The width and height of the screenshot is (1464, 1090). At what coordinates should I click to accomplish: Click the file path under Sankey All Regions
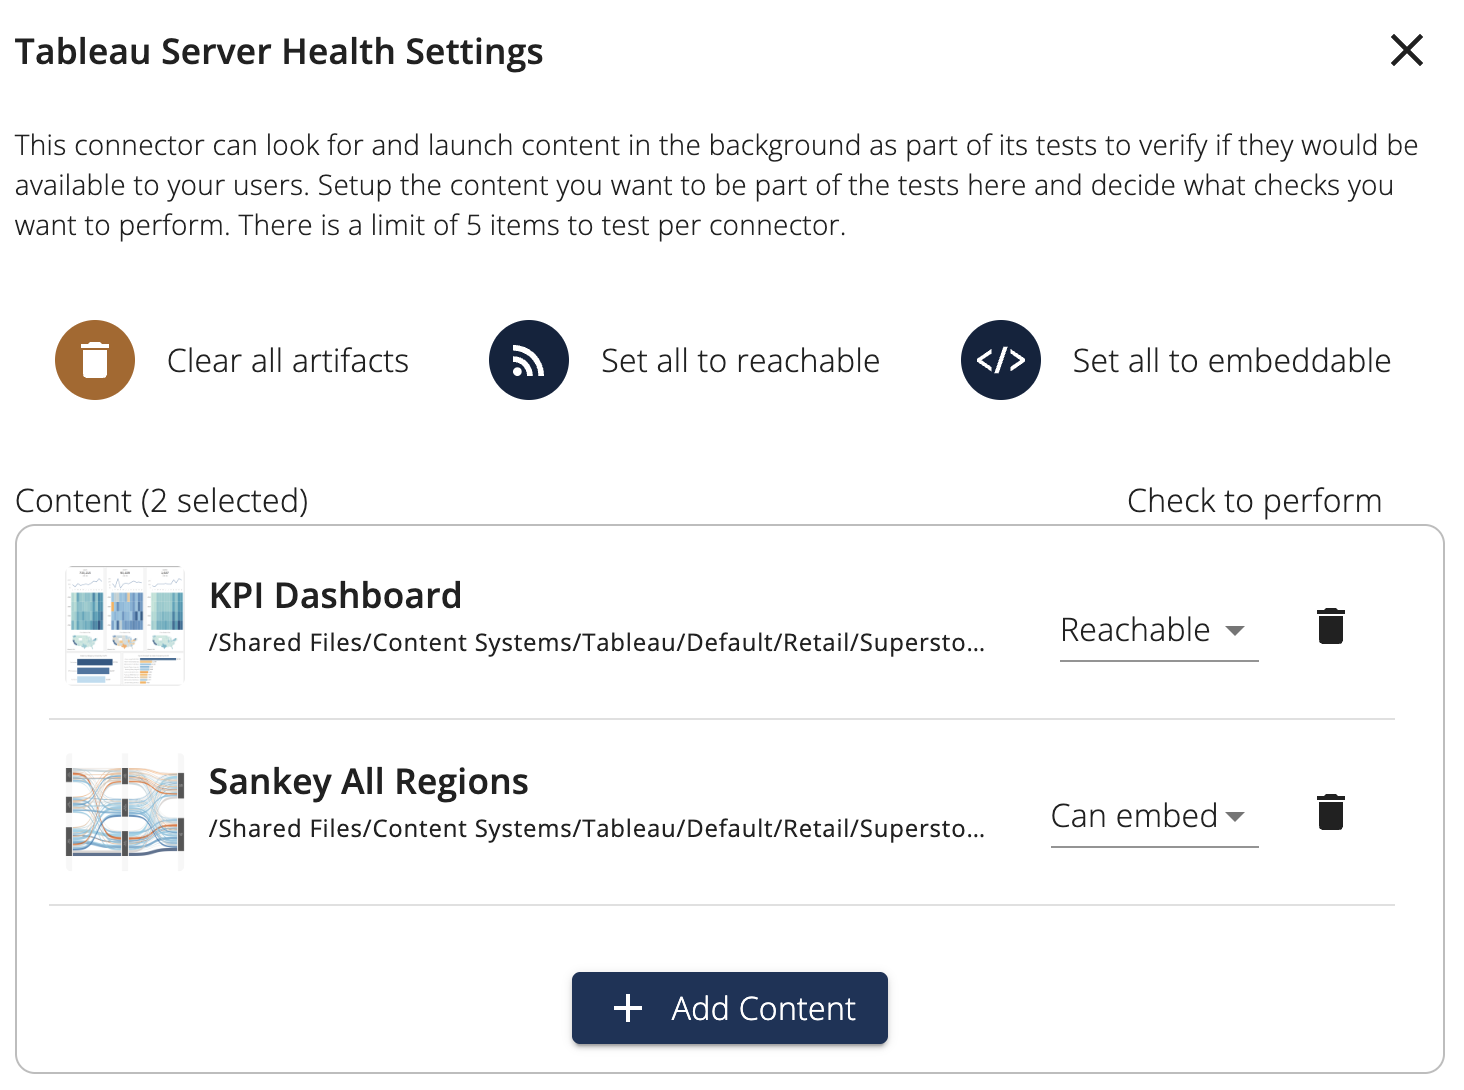(x=596, y=829)
